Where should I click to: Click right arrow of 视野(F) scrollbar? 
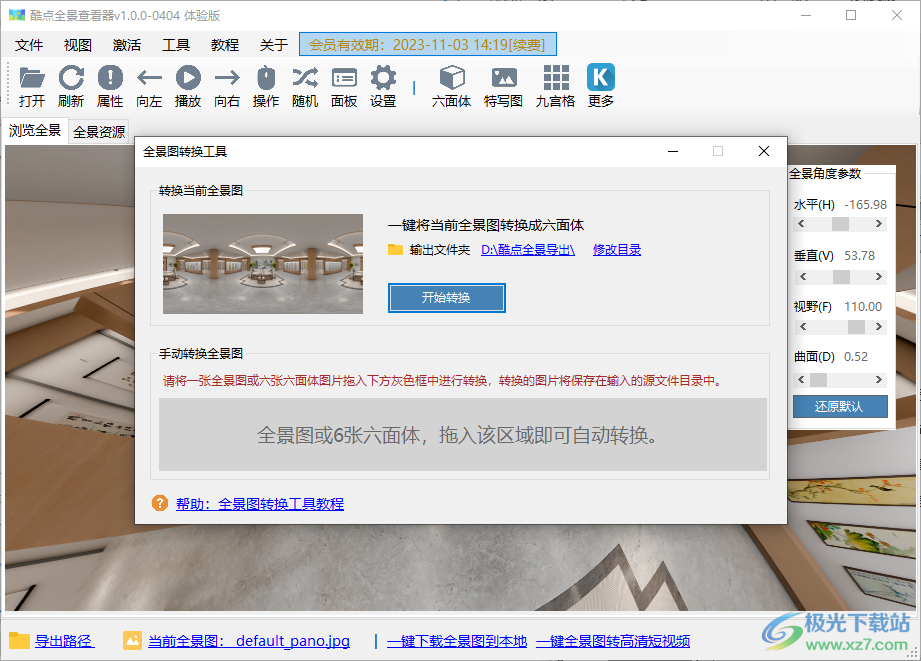879,327
